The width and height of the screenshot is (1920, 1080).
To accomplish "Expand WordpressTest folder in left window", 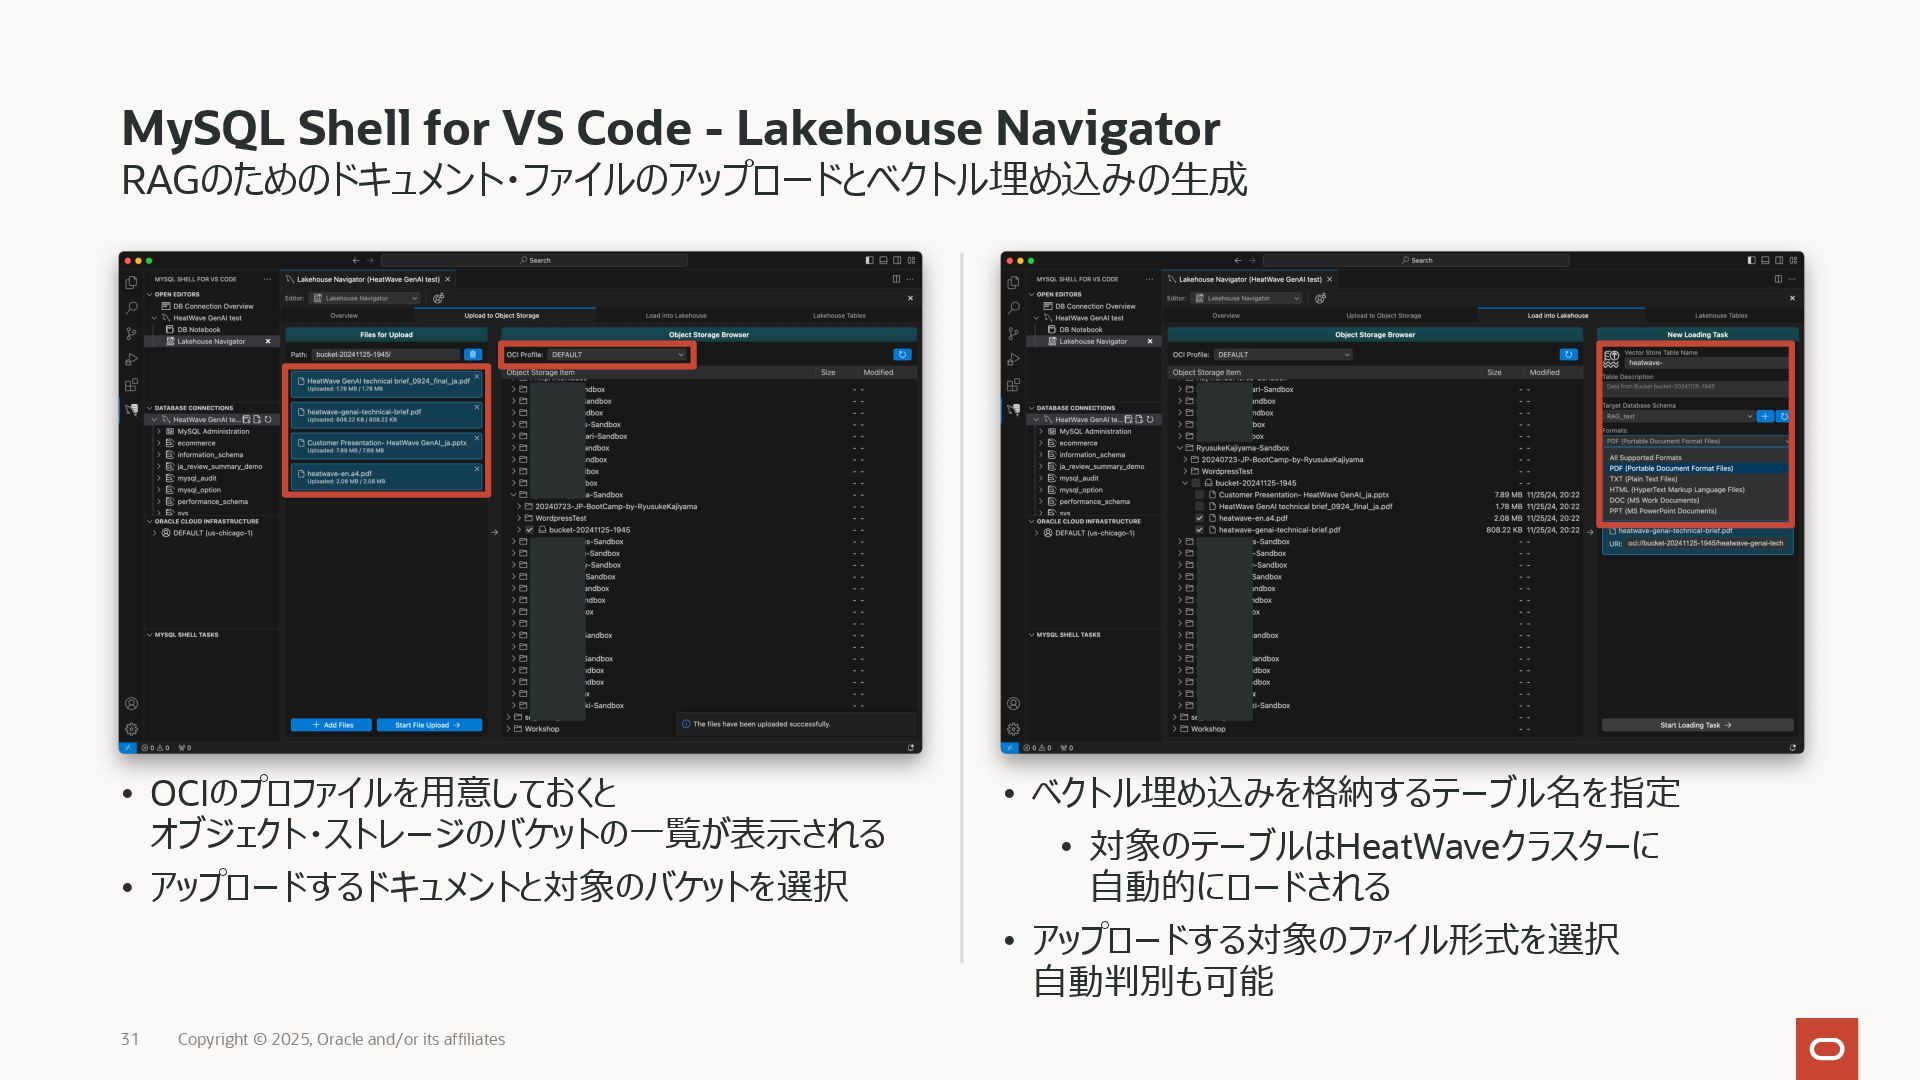I will (x=519, y=518).
